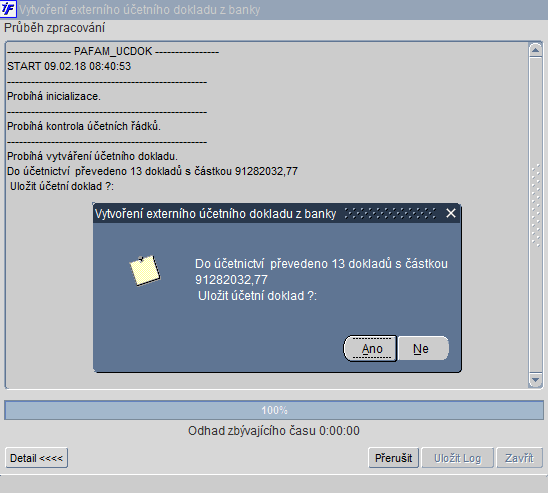Select log line 'Probíhá vytváření účetního dokladu.'
Viewport: 548px width, 493px height.
pos(92,156)
